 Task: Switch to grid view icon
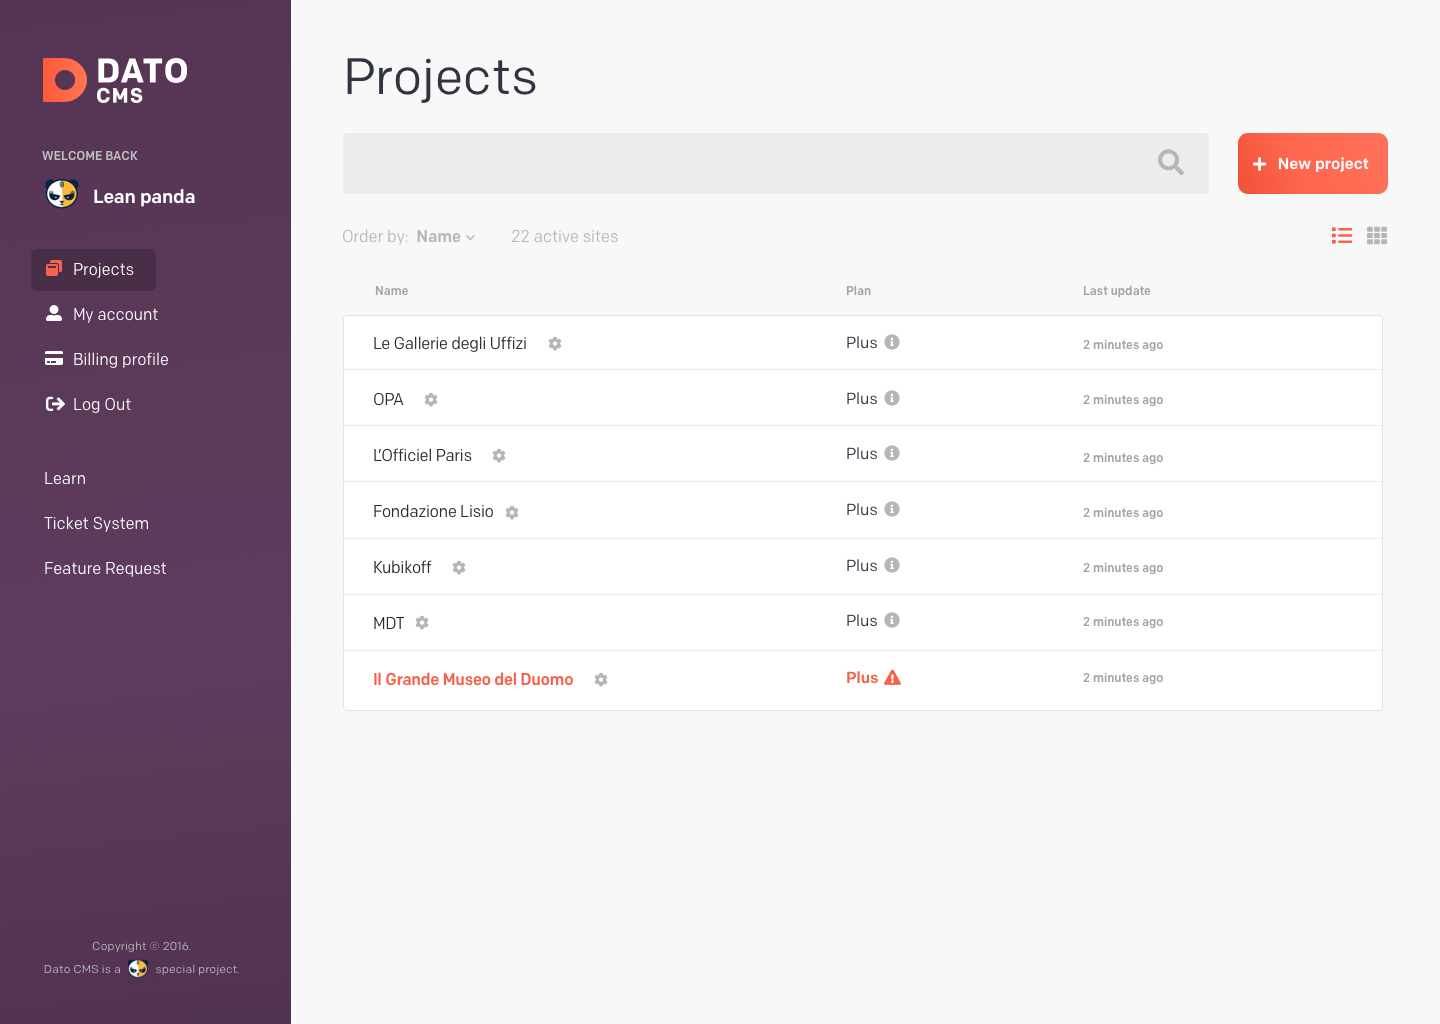[1377, 236]
